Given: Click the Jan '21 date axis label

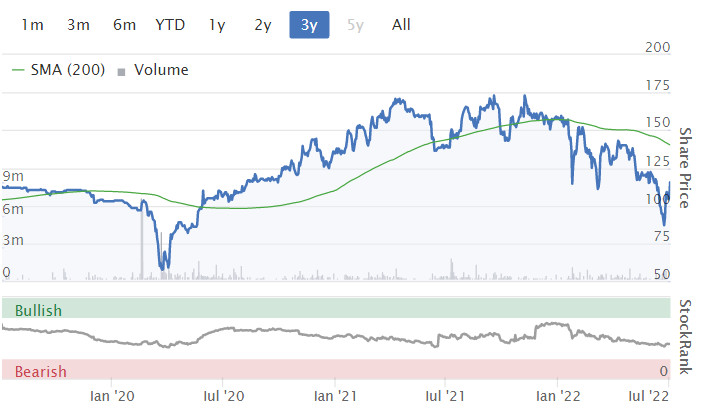Looking at the screenshot, I should [336, 394].
